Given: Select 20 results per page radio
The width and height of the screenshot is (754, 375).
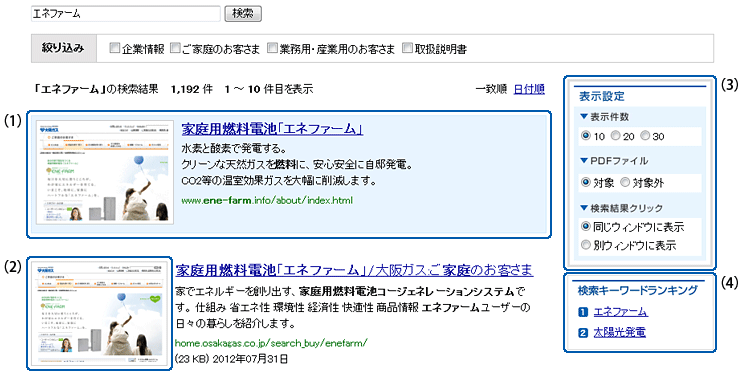Looking at the screenshot, I should point(615,136).
